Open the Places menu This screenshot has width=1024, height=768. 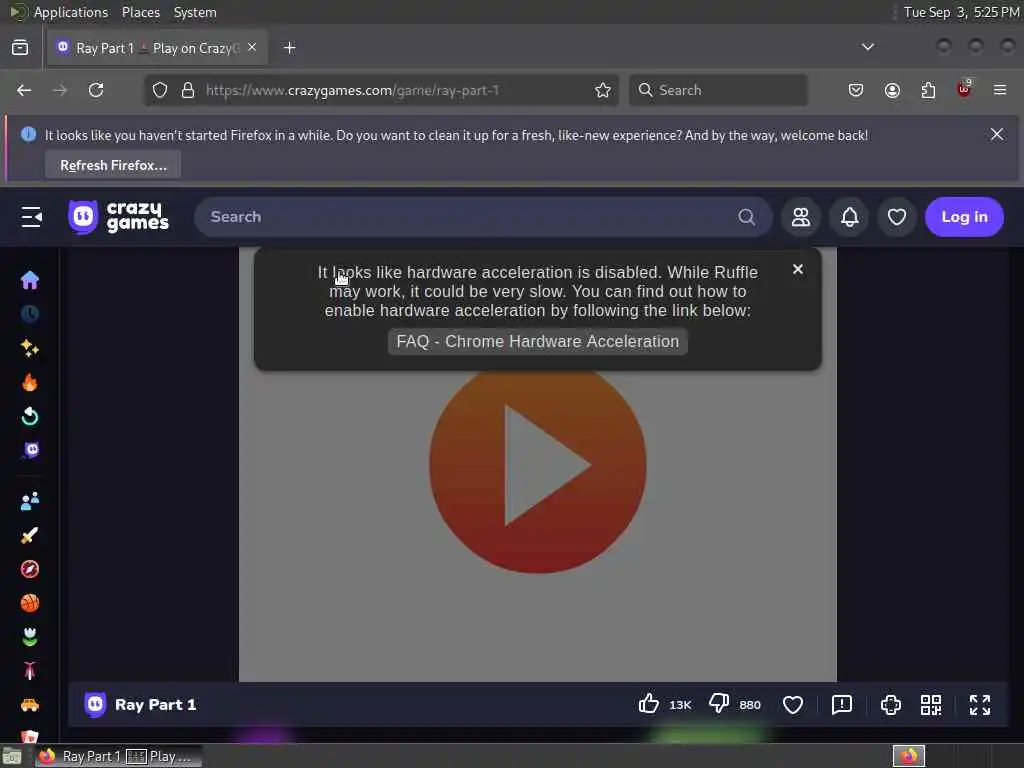point(140,12)
